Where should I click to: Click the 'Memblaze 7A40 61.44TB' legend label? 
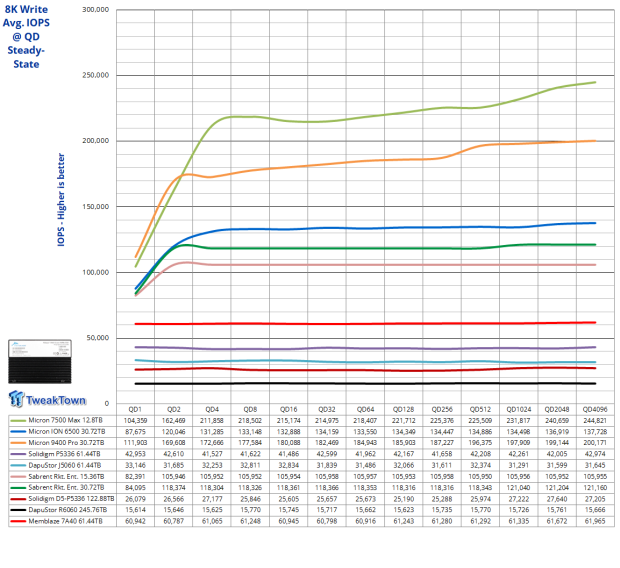(x=65, y=521)
